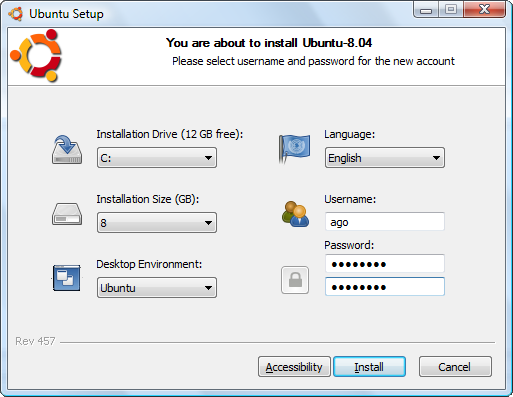This screenshot has height=397, width=513.
Task: Click the small Ubuntu icon in title bar
Action: point(16,14)
